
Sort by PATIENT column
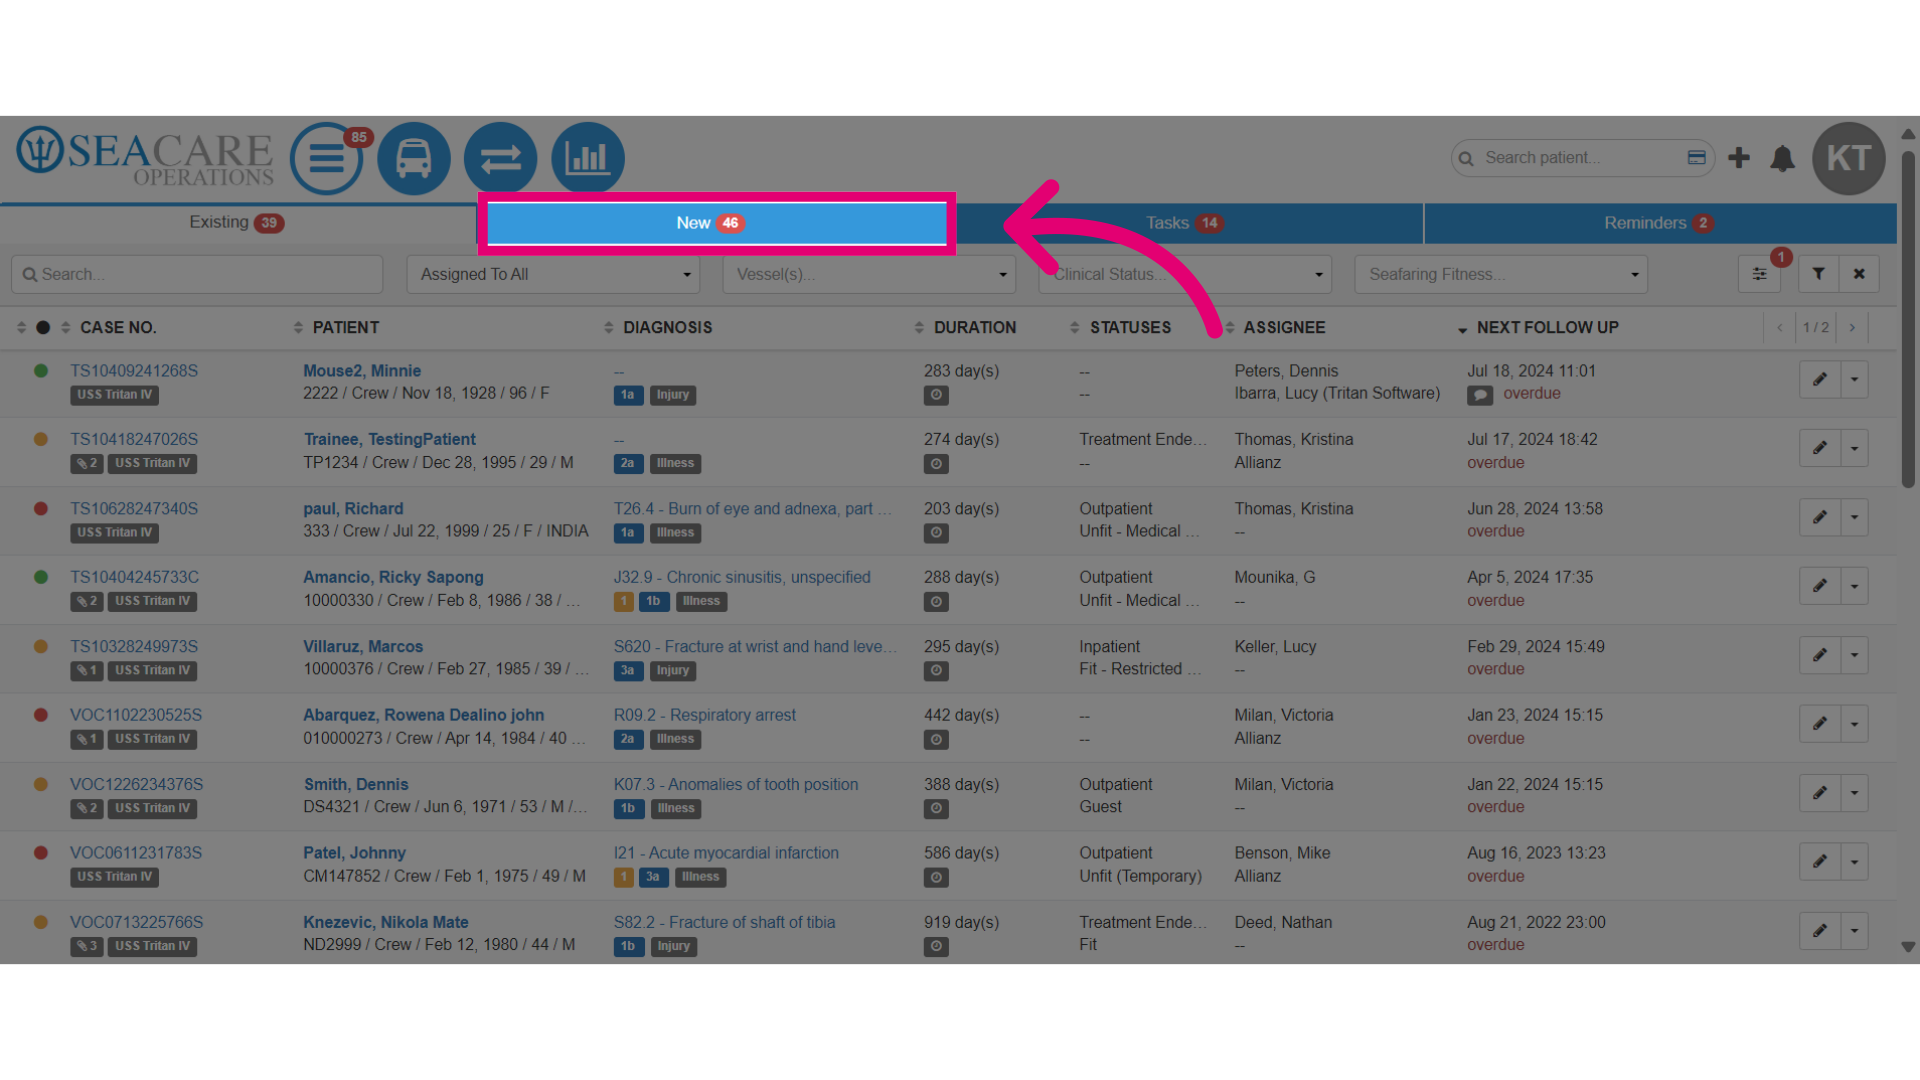[345, 327]
